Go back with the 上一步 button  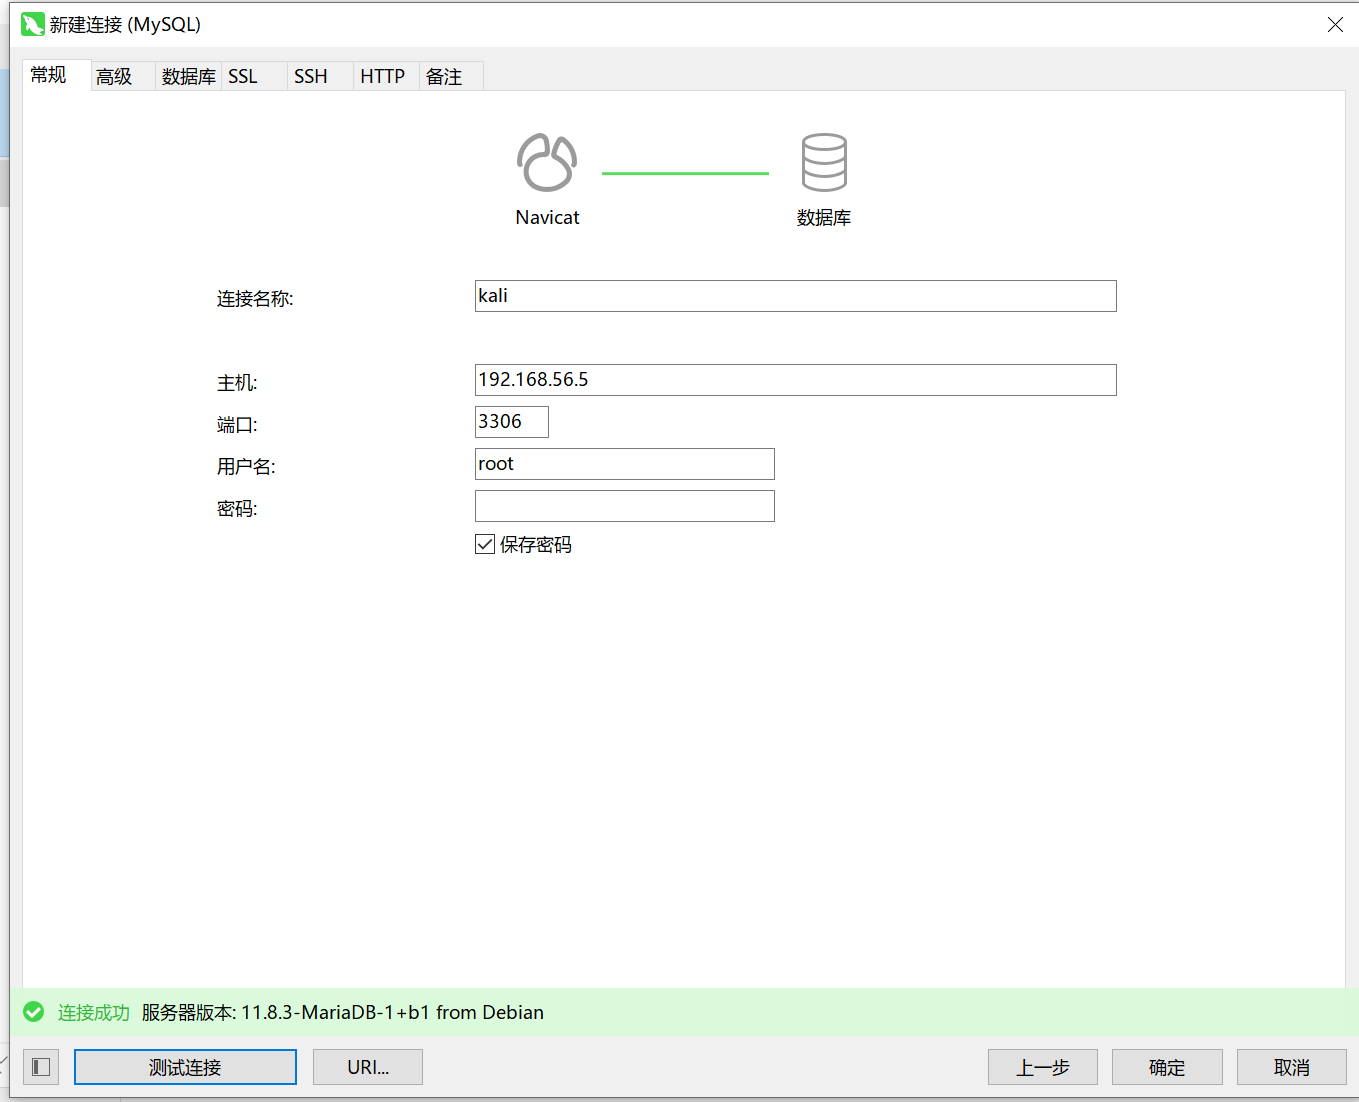pos(1043,1067)
